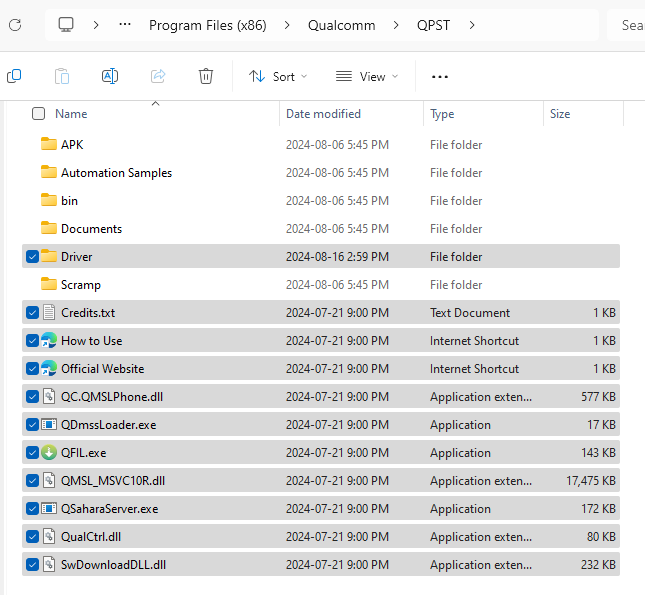The width and height of the screenshot is (645, 595).
Task: Click the Driver date 2024-08-16 2:59 PM
Action: point(337,257)
